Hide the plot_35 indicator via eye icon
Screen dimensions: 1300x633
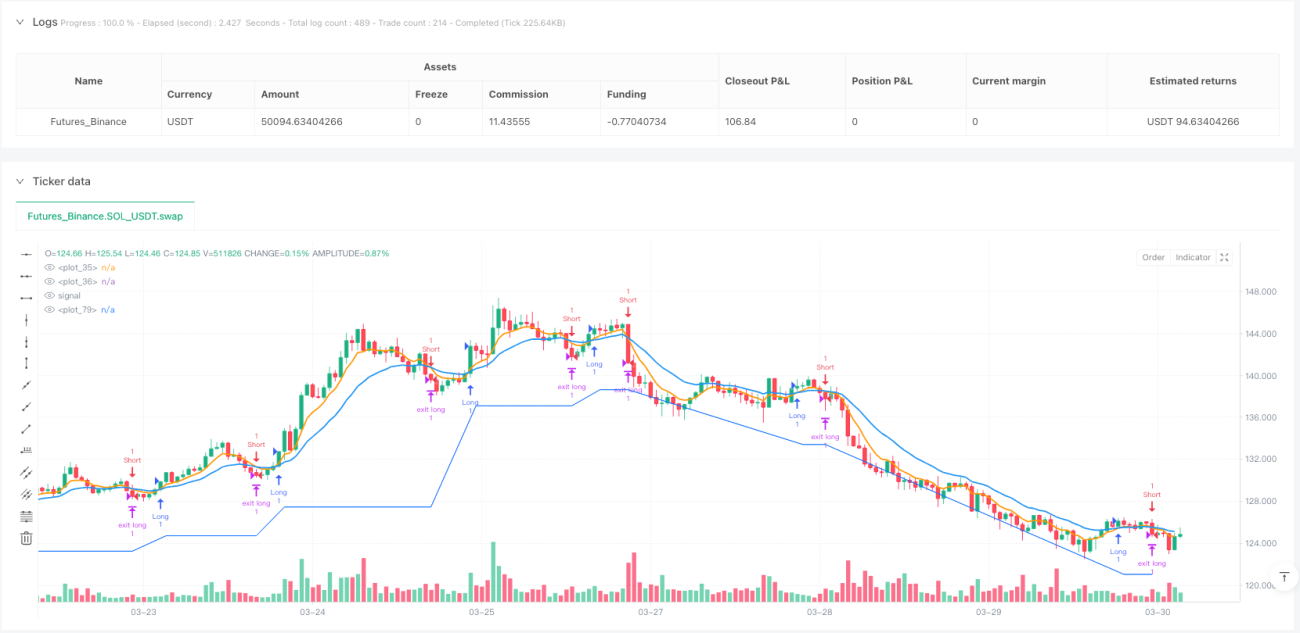coord(51,267)
